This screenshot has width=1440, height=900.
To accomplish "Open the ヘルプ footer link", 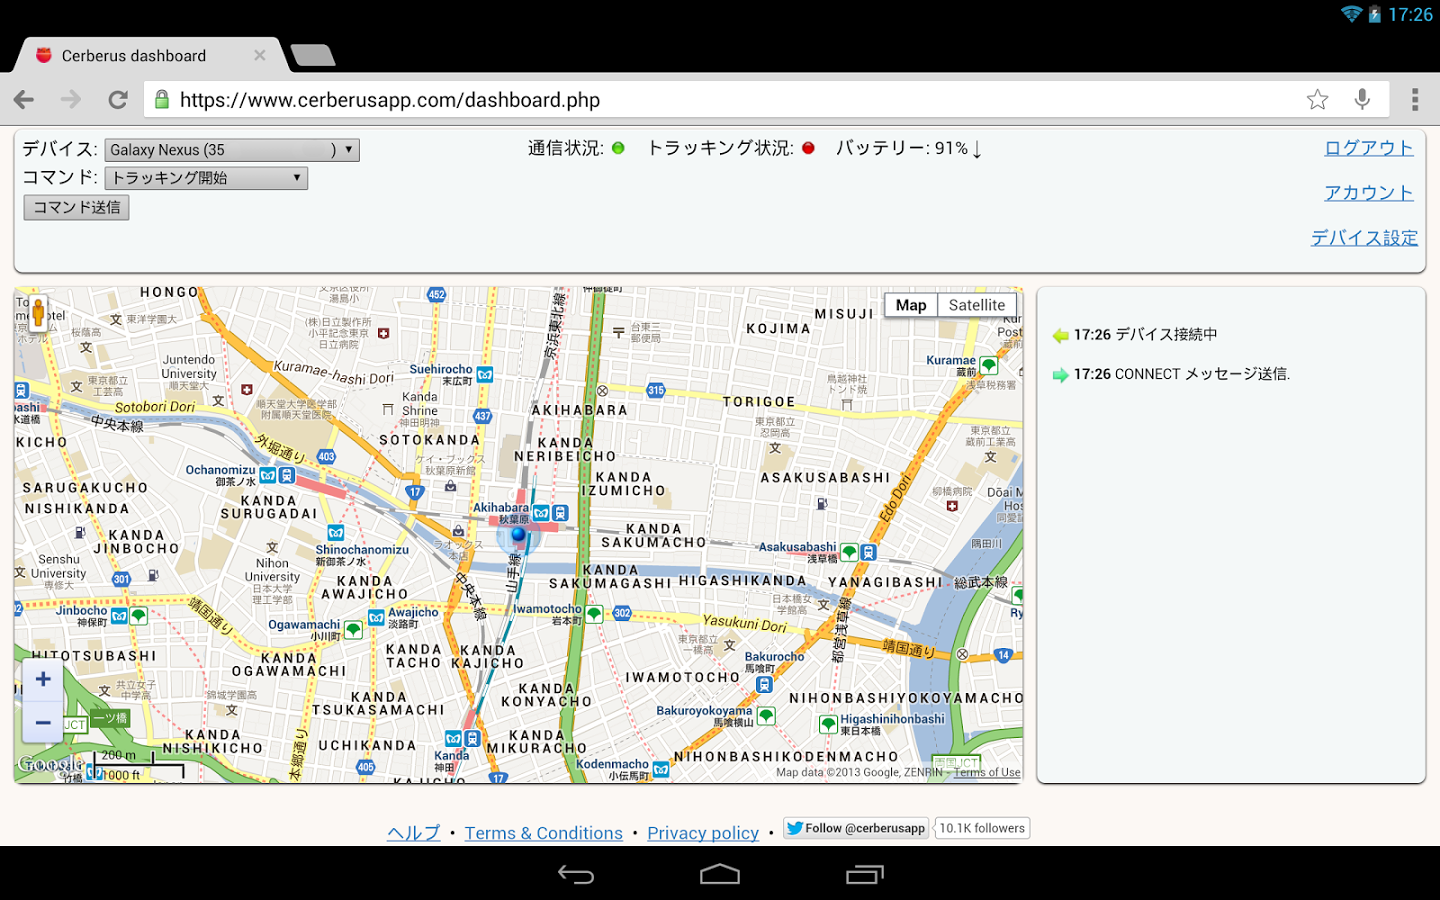I will [414, 833].
